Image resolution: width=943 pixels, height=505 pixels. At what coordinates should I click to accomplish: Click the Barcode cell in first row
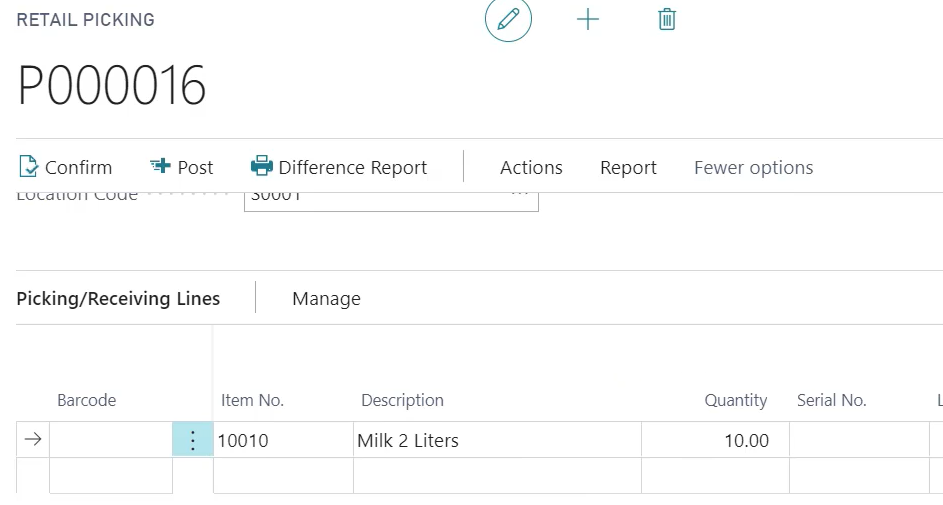coord(110,440)
